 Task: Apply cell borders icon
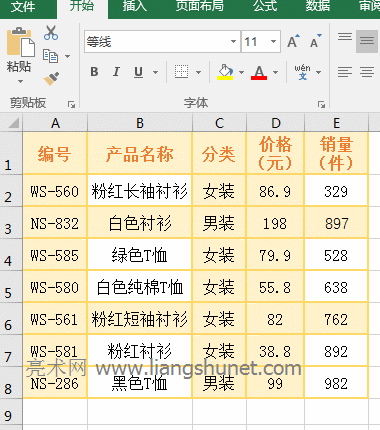point(181,72)
